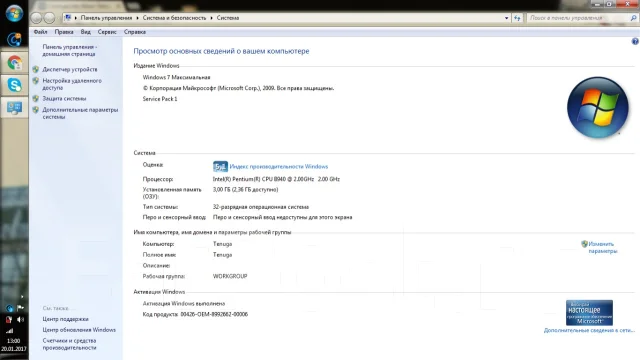This screenshot has height=360, width=640.
Task: Go back with the navigation arrow
Action: pos(36,18)
